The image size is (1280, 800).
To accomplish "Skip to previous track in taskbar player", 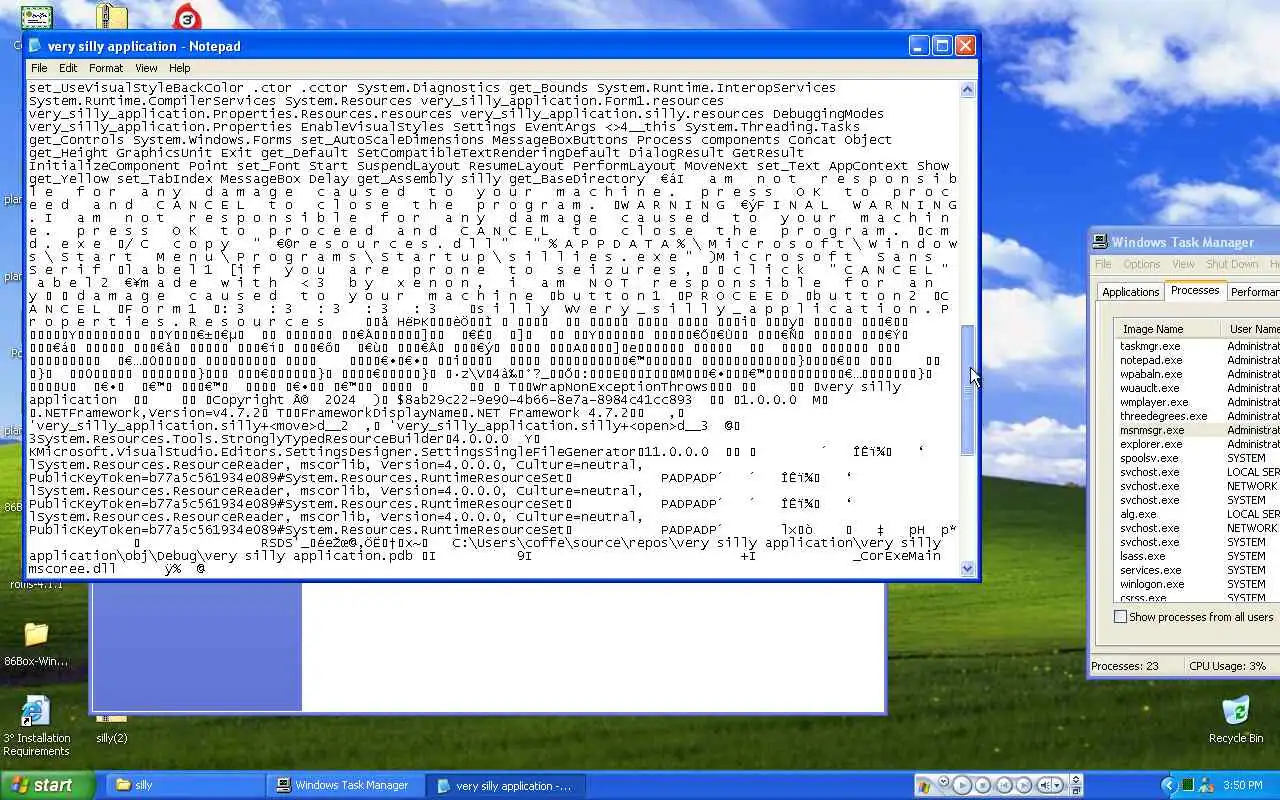I will point(1005,785).
